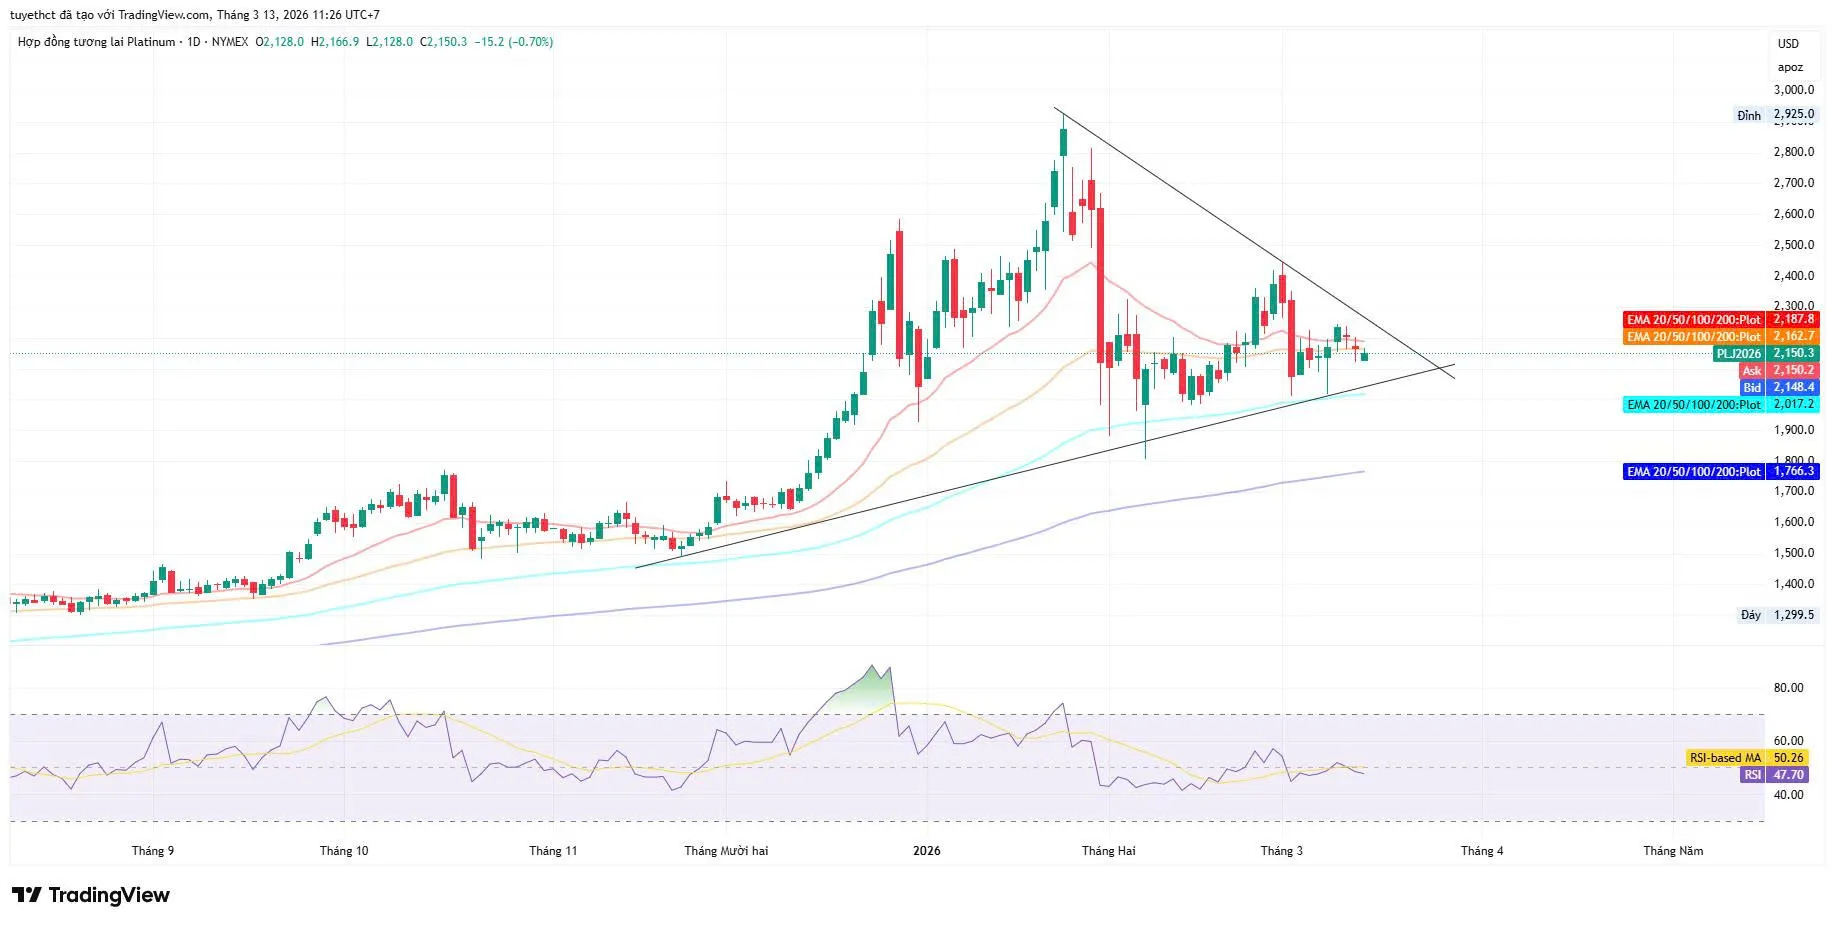Open the apoz unit selector
Viewport: 1835px width, 925px height.
point(1790,68)
